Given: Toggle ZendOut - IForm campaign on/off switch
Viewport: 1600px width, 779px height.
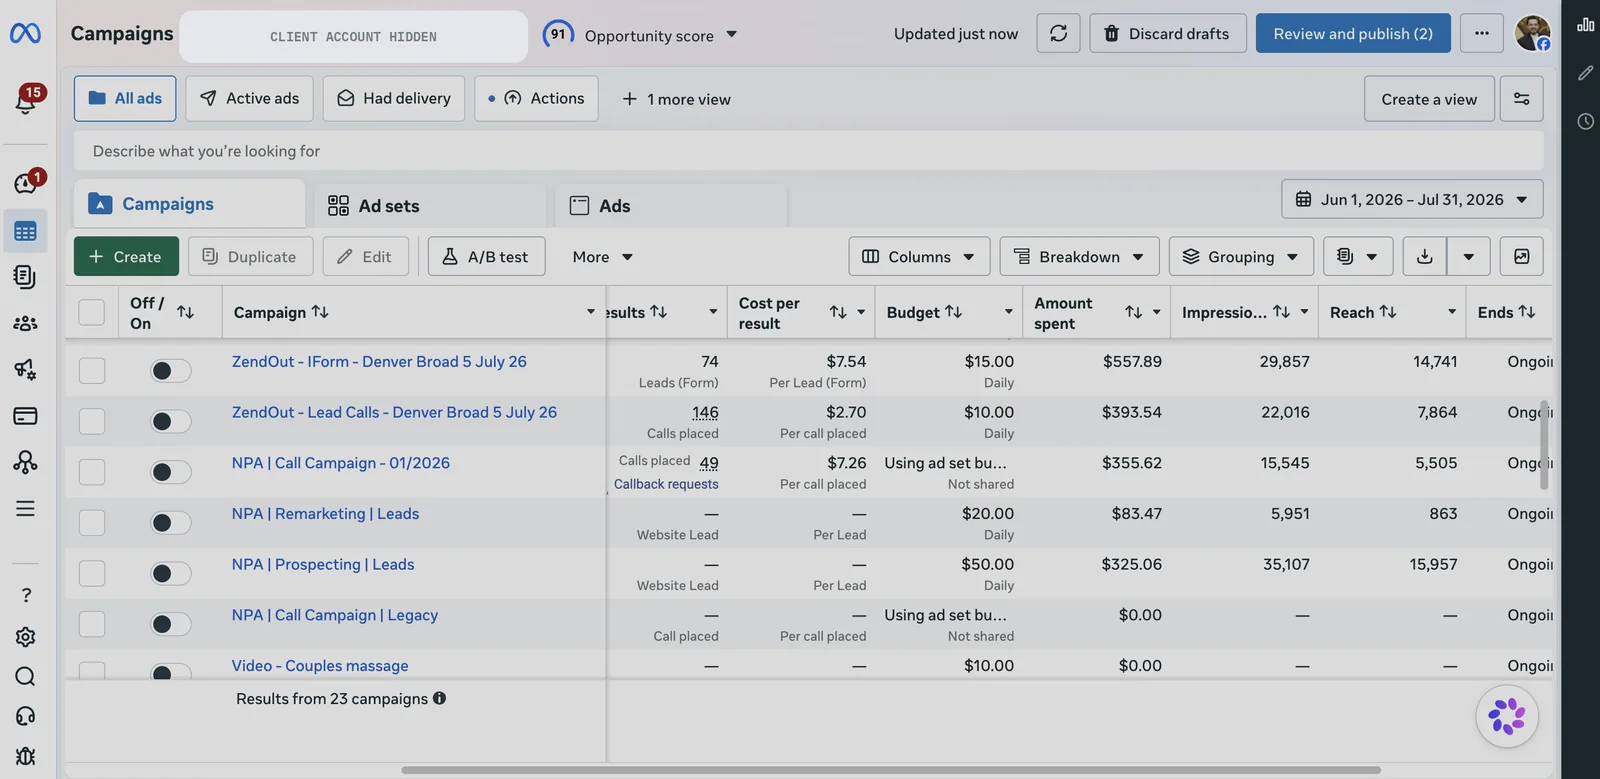Looking at the screenshot, I should (x=171, y=371).
